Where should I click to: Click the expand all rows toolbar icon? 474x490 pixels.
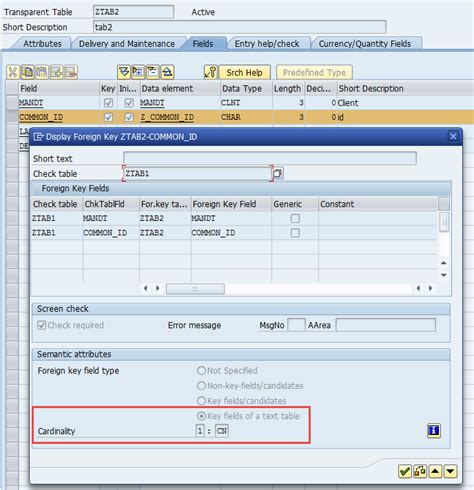pyautogui.click(x=124, y=72)
